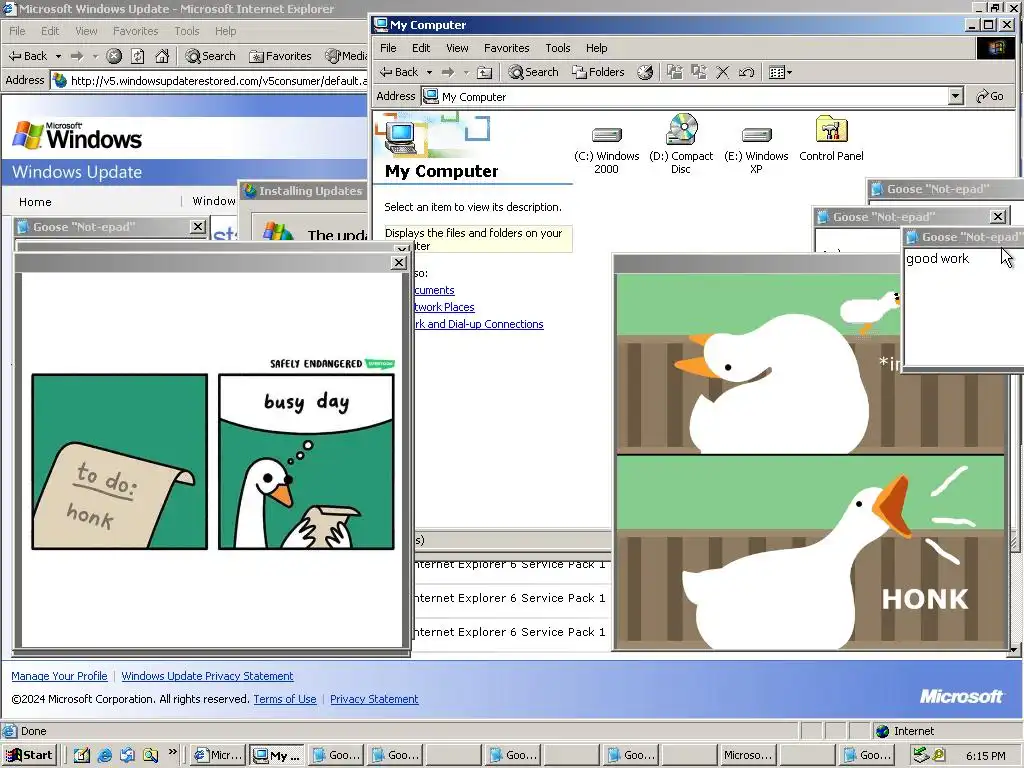Image resolution: width=1024 pixels, height=768 pixels.
Task: Expand the quick launch overflow chevron
Action: [172, 752]
